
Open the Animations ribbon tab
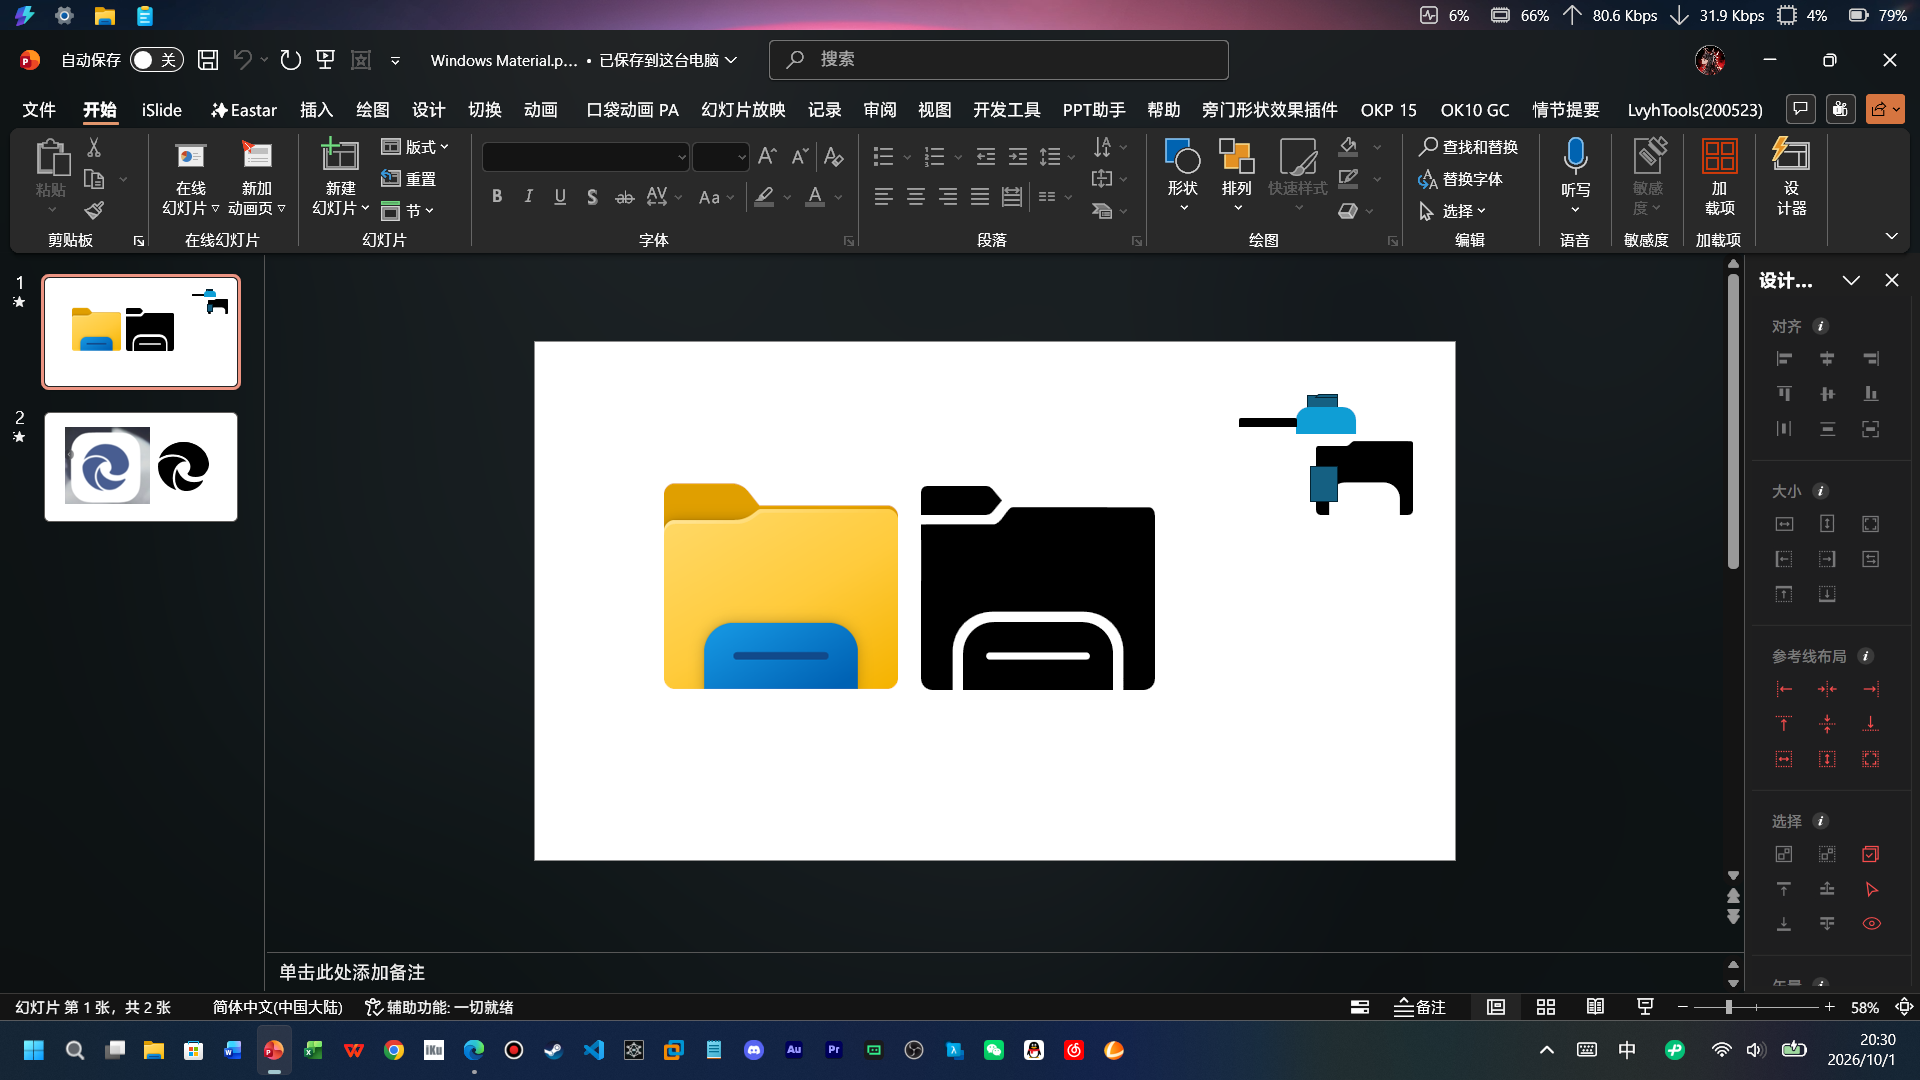[x=540, y=110]
